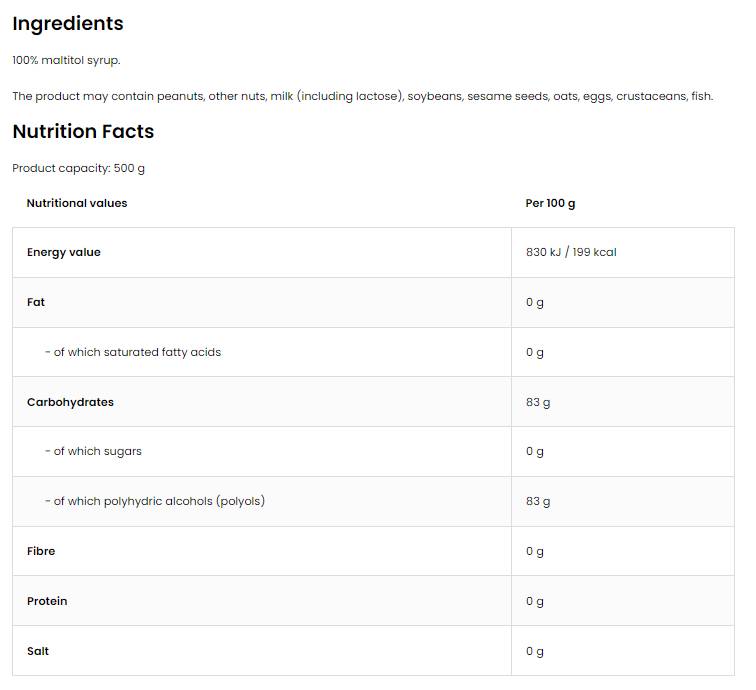Select the Carbohydrates row label
756x690 pixels.
70,402
